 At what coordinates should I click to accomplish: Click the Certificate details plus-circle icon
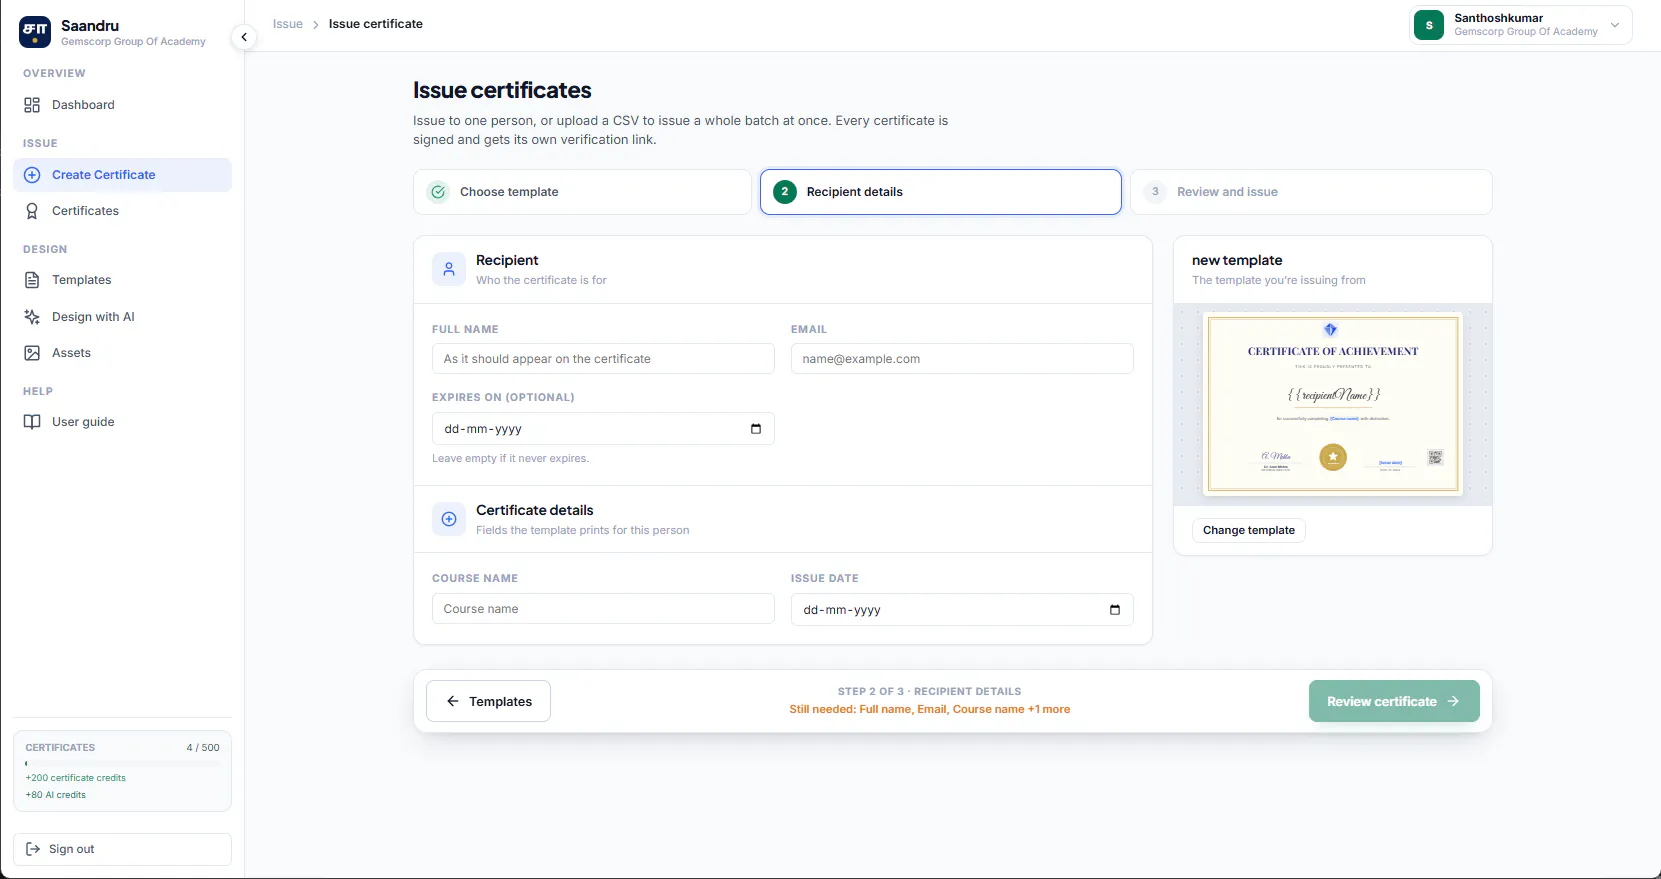[x=449, y=519]
